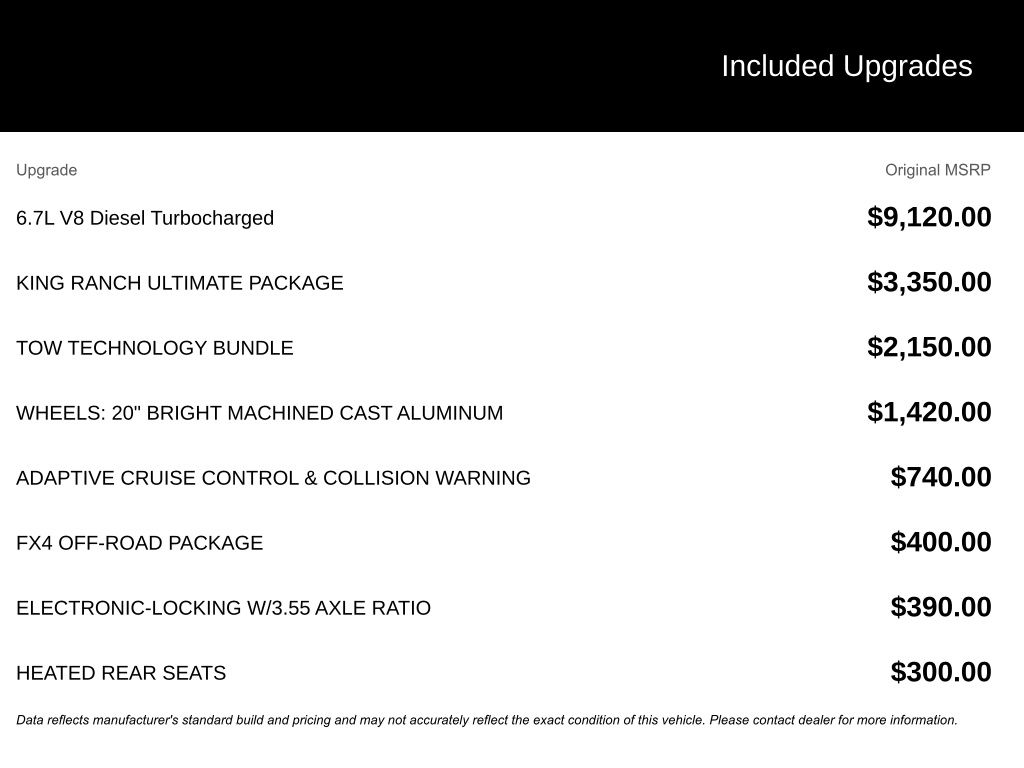The height and width of the screenshot is (768, 1024).
Task: Pick the FX4 Off-Road Package row
Action: point(140,543)
